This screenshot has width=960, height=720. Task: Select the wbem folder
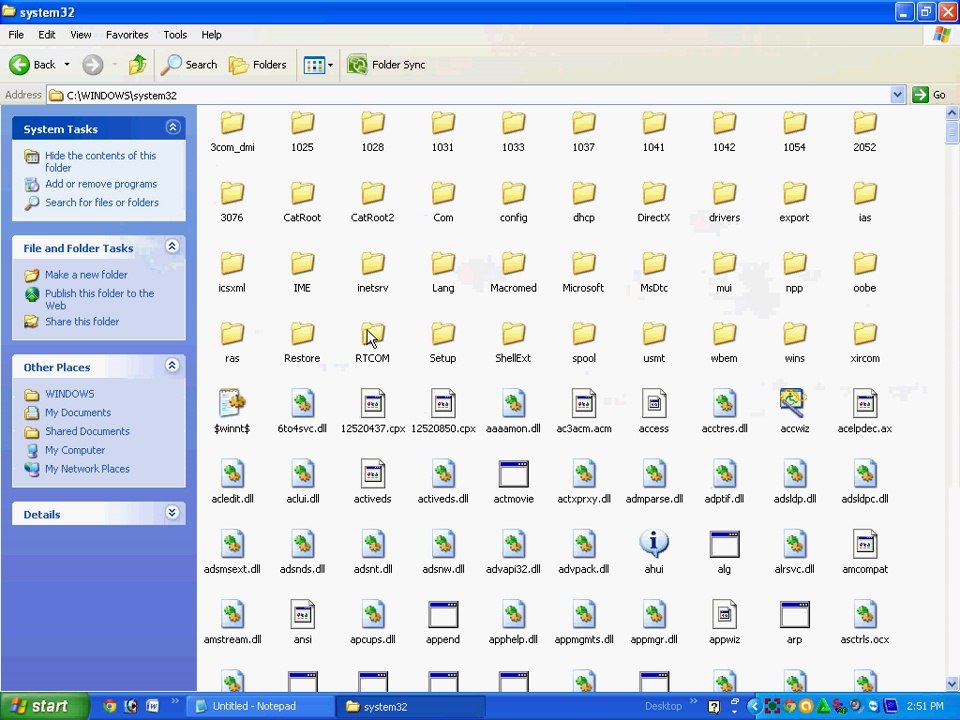724,342
